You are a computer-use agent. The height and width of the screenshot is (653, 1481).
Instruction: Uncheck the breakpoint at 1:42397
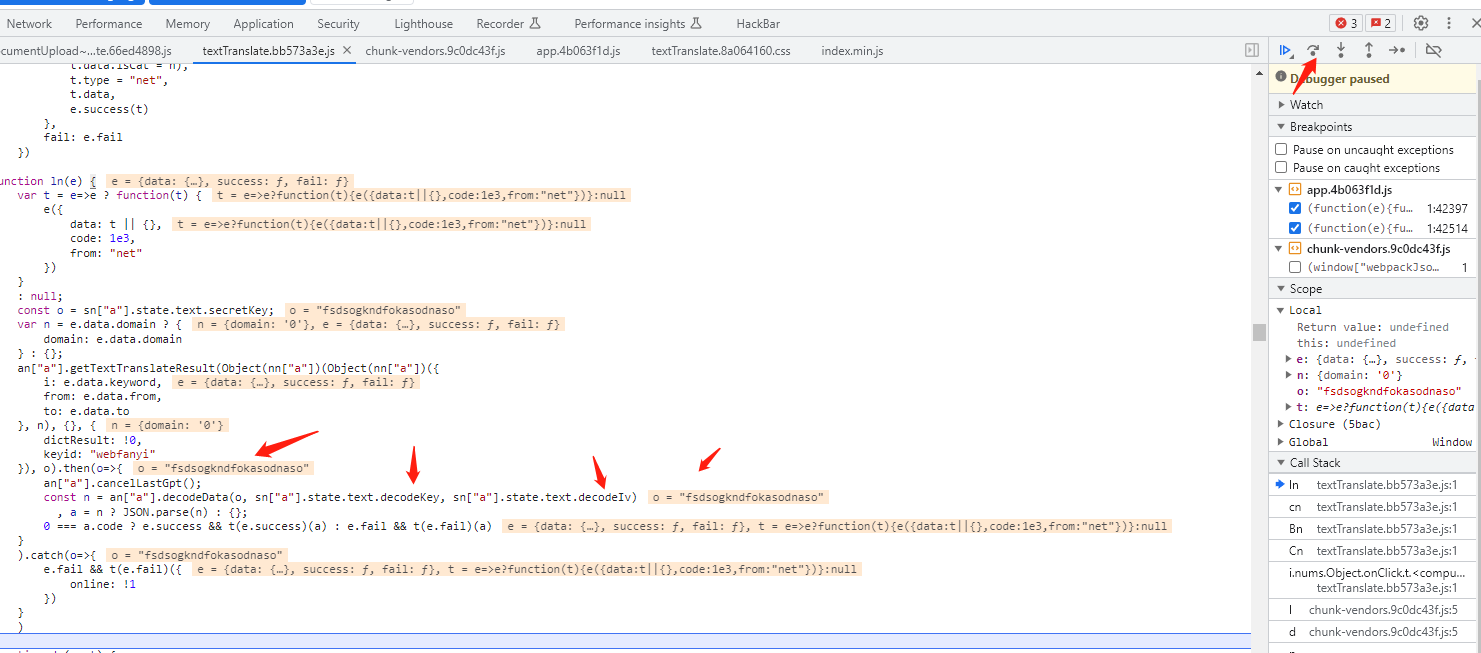pos(1295,208)
